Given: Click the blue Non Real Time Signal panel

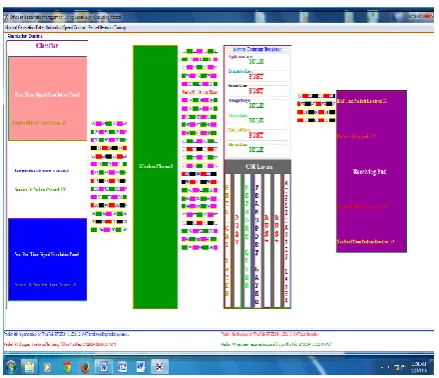Looking at the screenshot, I should (48, 259).
